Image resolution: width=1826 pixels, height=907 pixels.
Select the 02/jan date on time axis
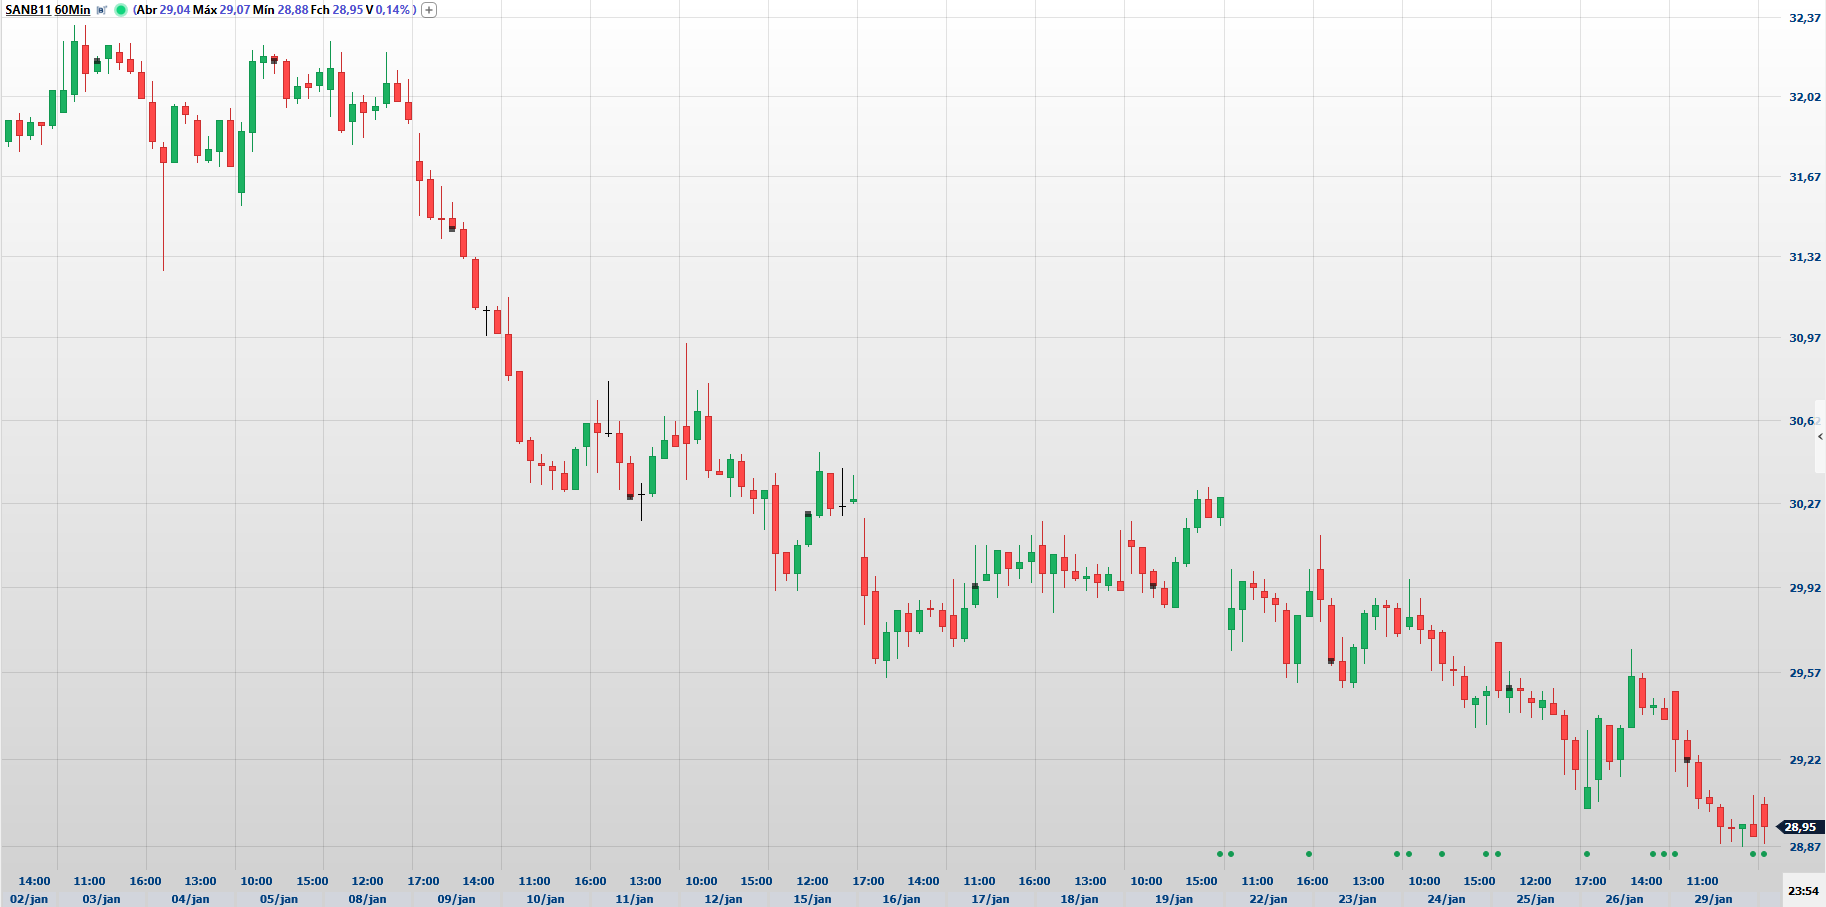(x=29, y=899)
